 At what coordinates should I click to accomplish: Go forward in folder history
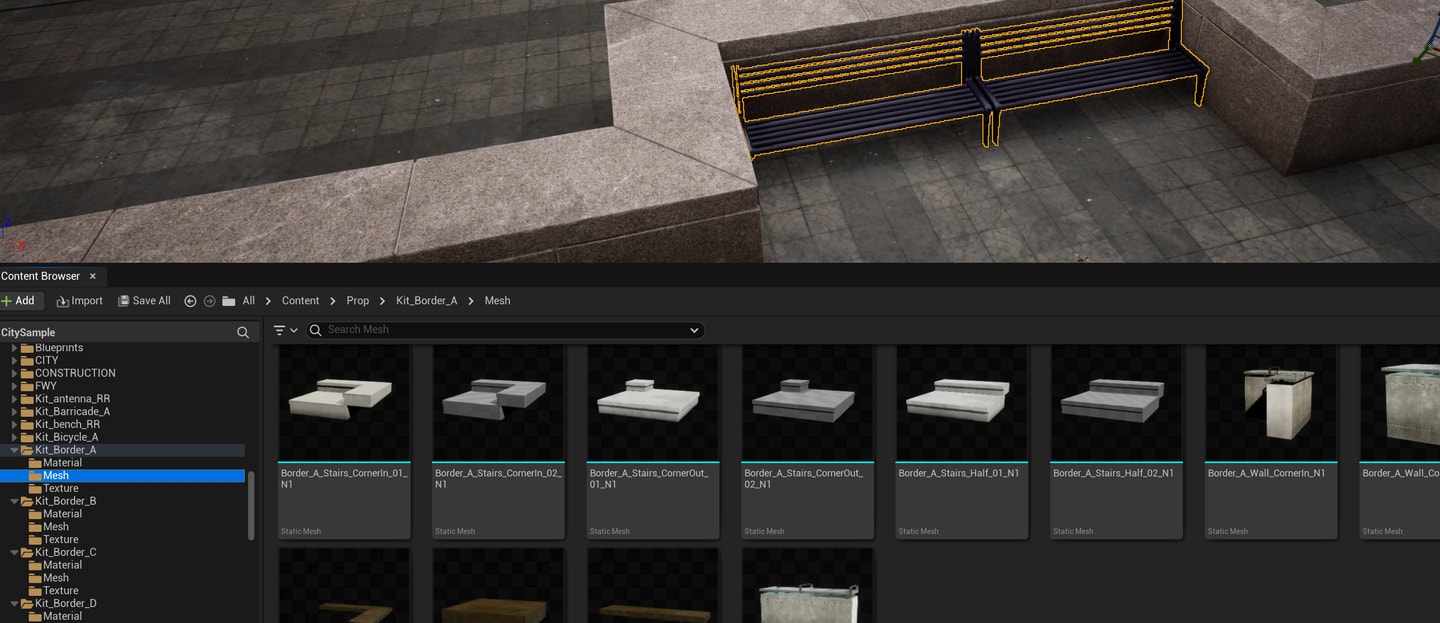point(209,301)
